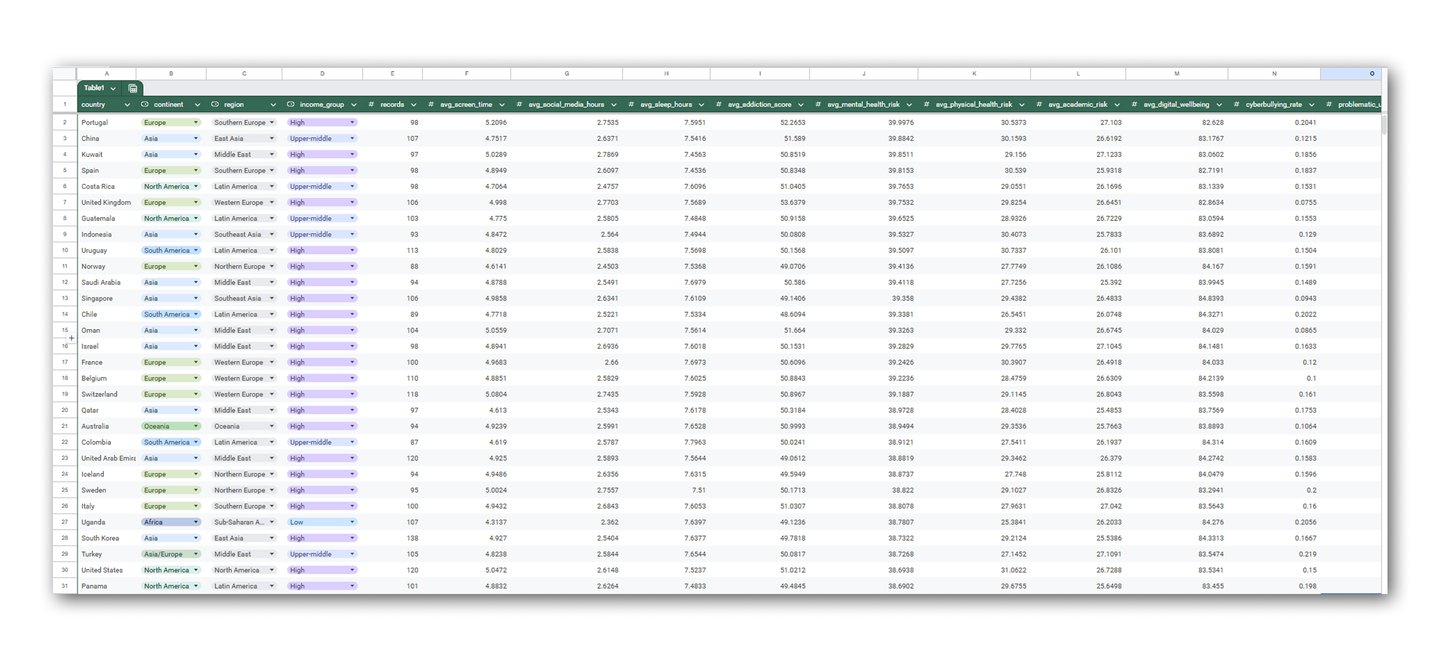Screen dimensions: 1440x661
Task: Click the dropdown type icon before continent header
Action: click(145, 104)
